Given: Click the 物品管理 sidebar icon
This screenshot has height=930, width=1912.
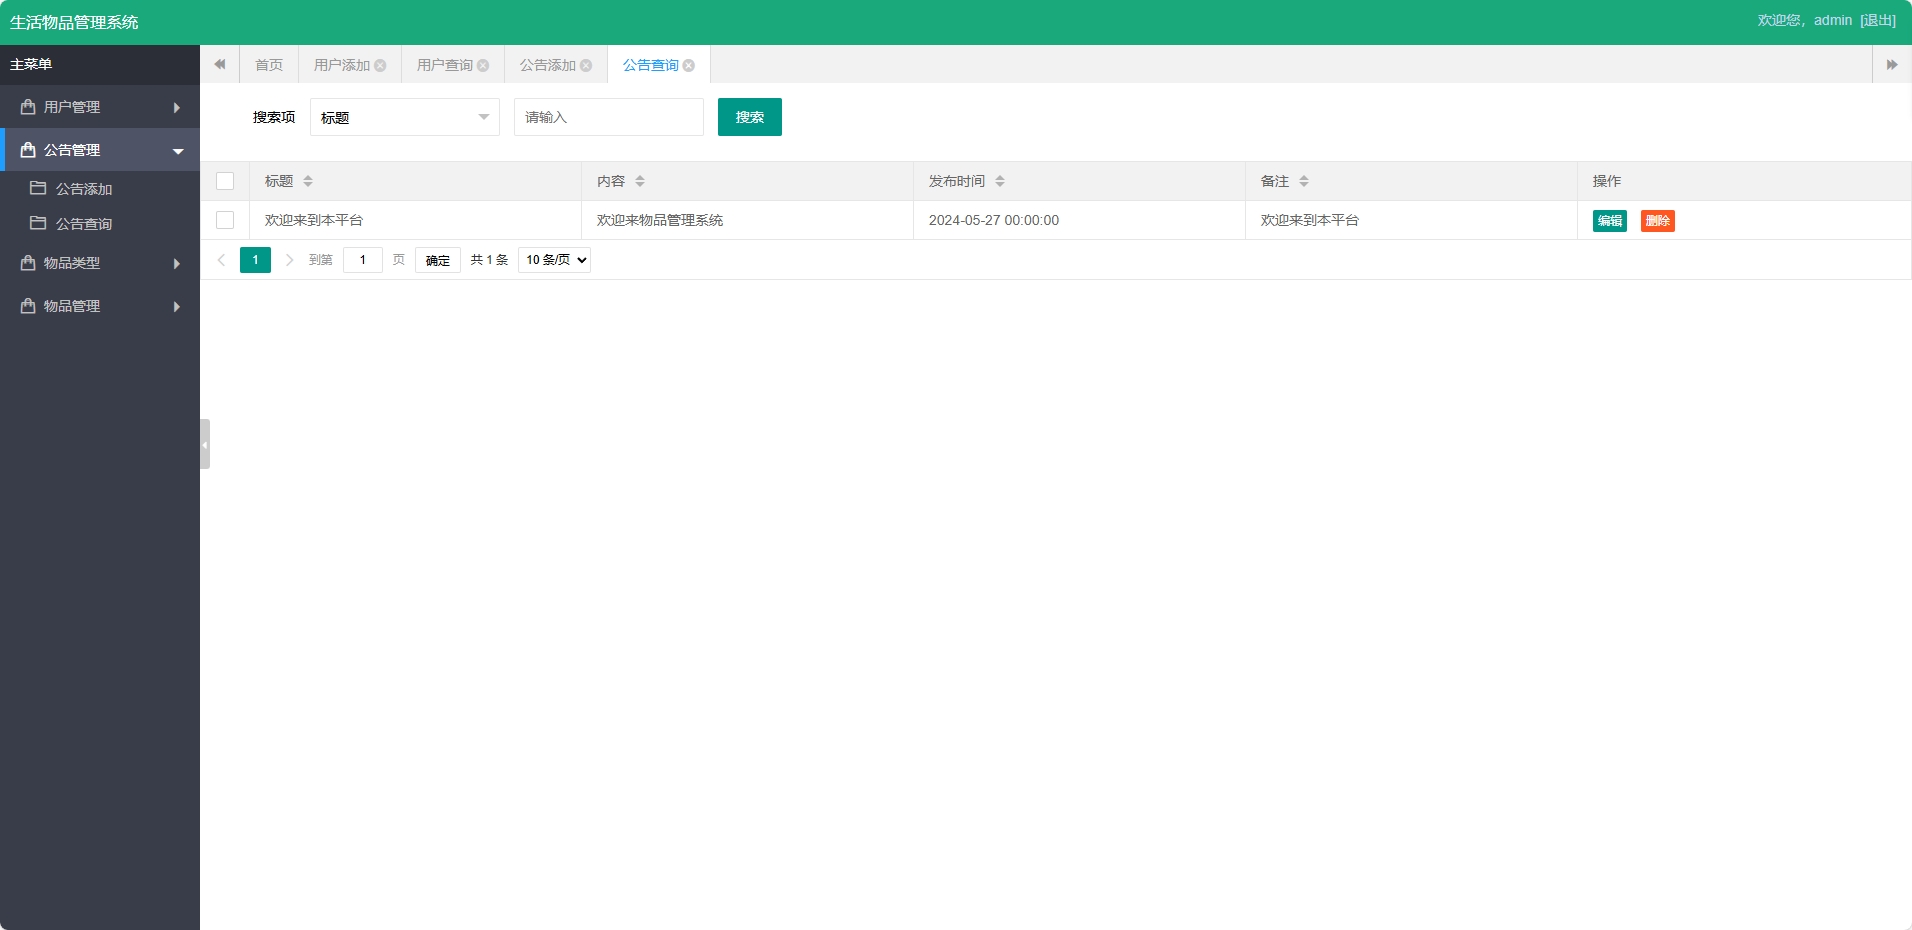Looking at the screenshot, I should [26, 306].
